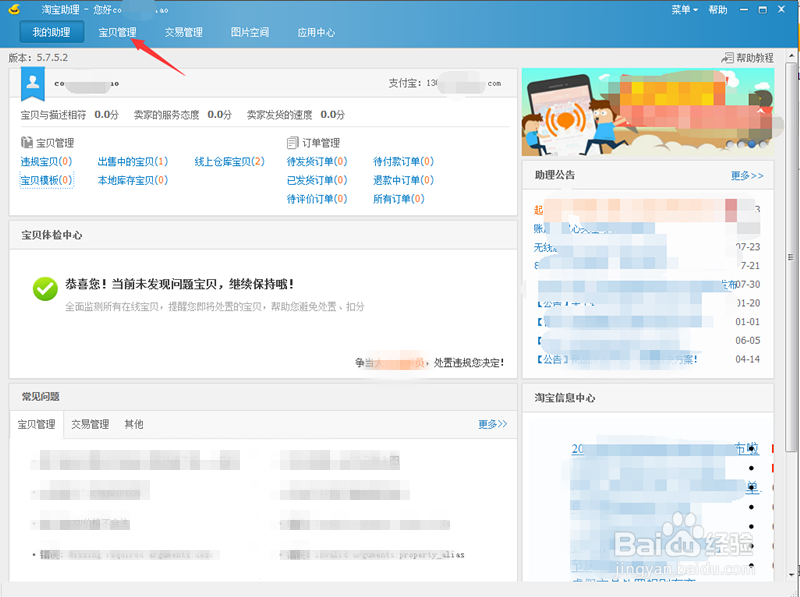Click 更多>> in 常见问题 panel
The width and height of the screenshot is (800, 597).
point(492,424)
